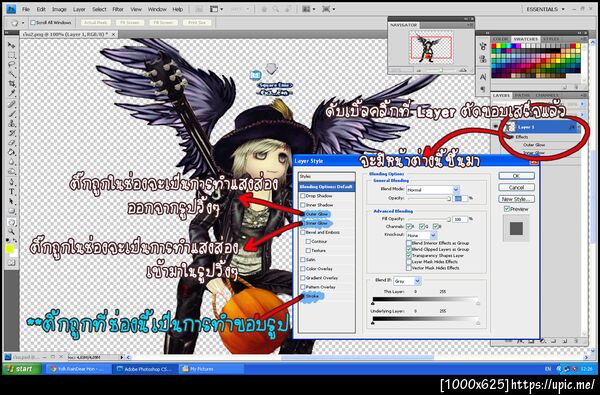
Task: Select the Lasso tool
Action: [x=12, y=64]
